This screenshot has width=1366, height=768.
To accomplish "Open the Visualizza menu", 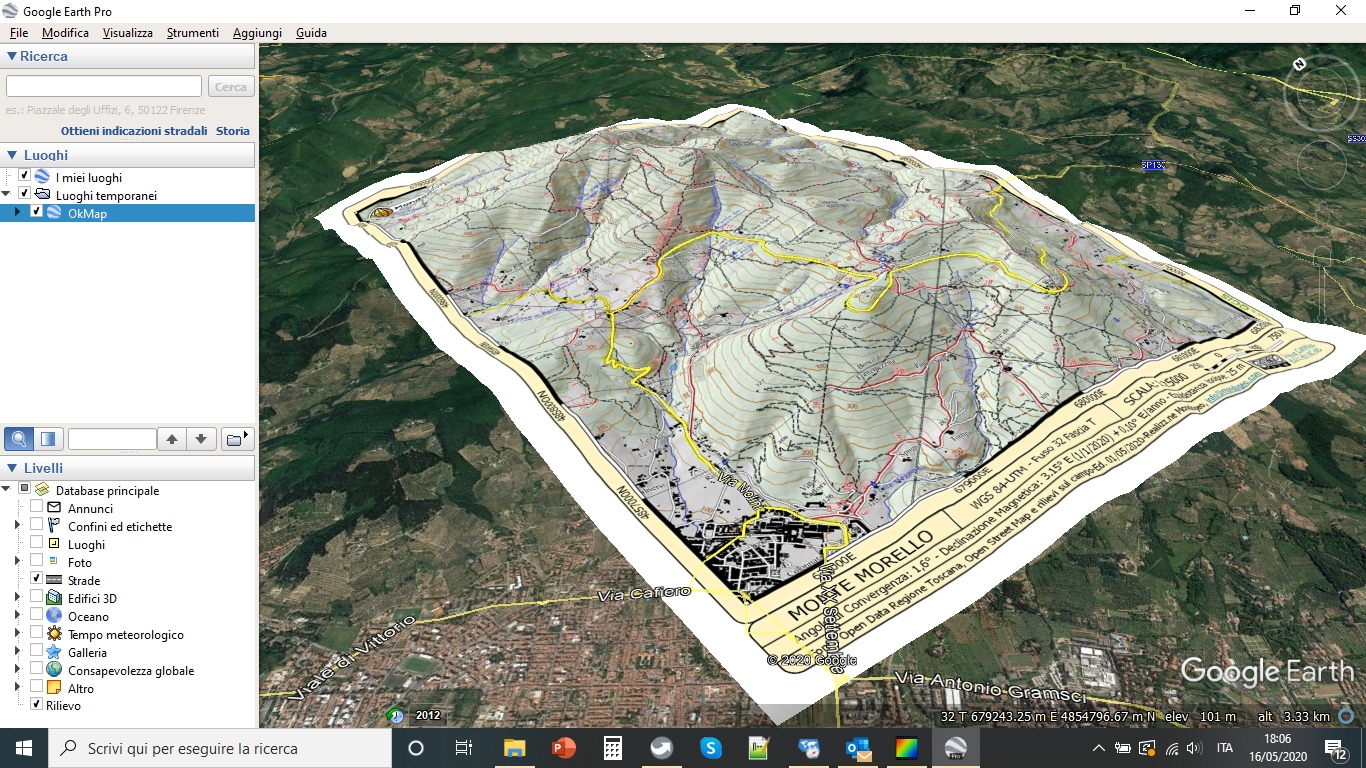I will tap(127, 33).
